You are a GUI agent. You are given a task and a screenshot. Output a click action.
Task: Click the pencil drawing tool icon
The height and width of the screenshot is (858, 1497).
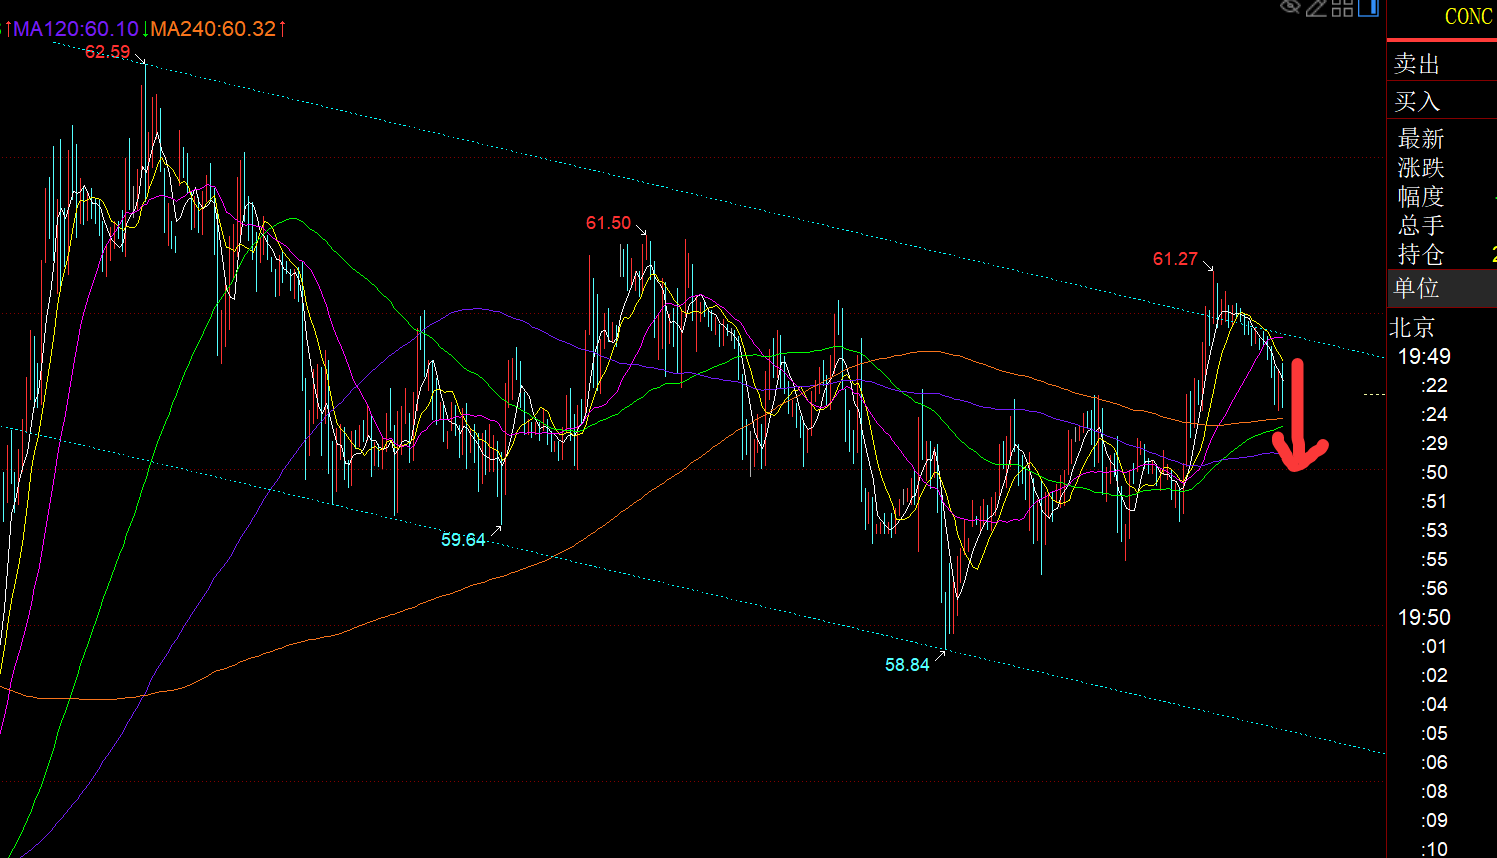tap(1316, 8)
